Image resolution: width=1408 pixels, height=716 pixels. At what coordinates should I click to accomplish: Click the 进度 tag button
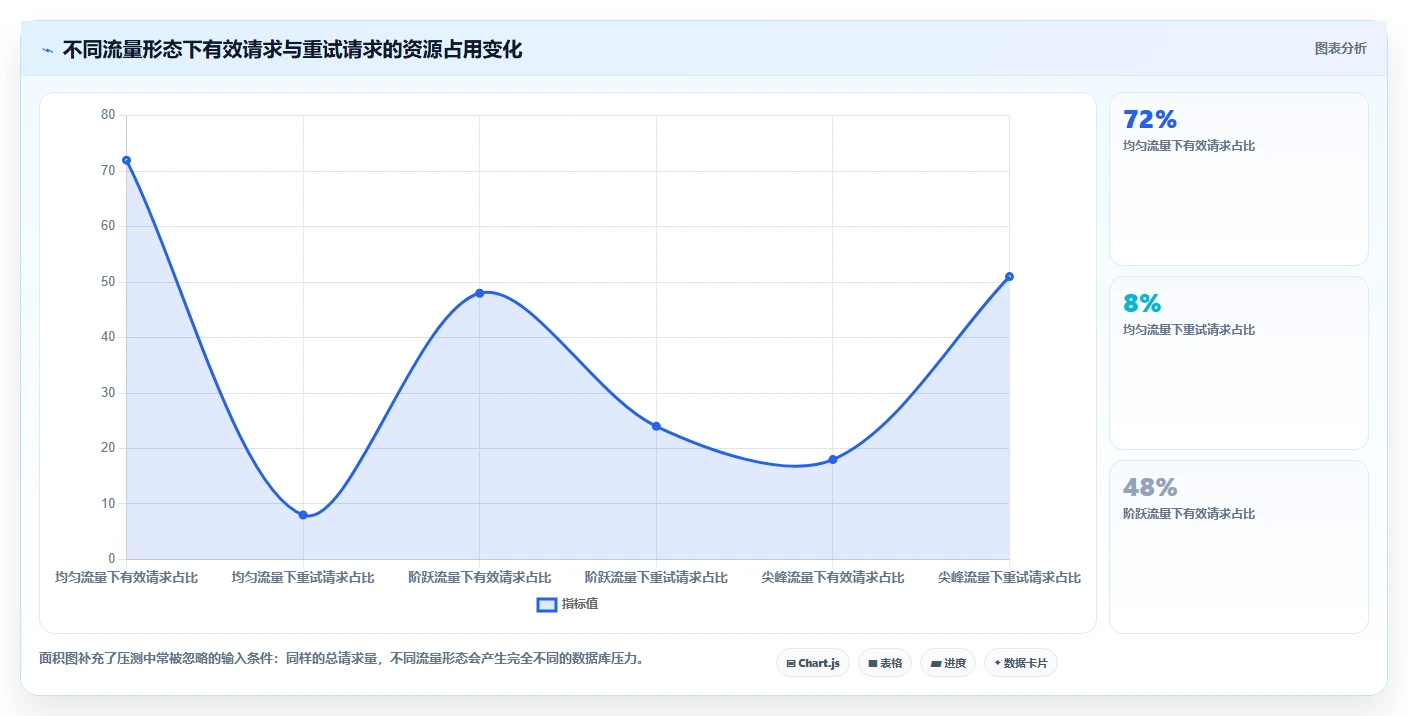[x=948, y=663]
